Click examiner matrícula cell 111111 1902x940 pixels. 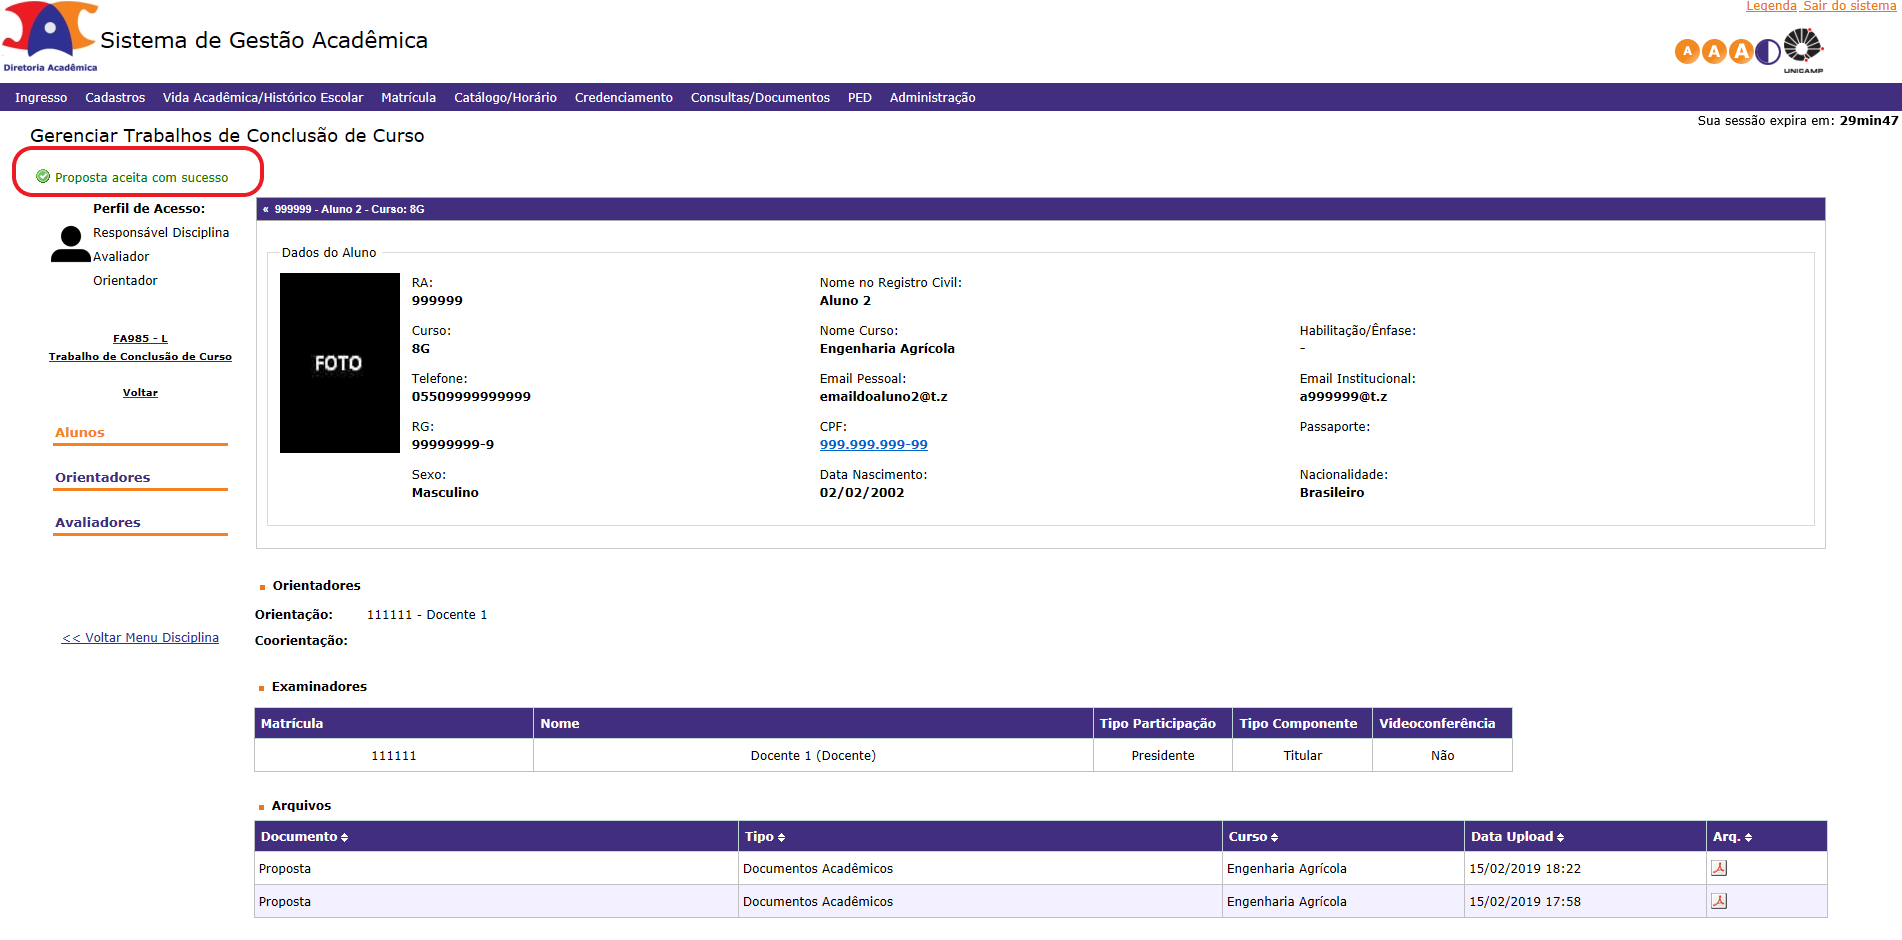pos(394,755)
